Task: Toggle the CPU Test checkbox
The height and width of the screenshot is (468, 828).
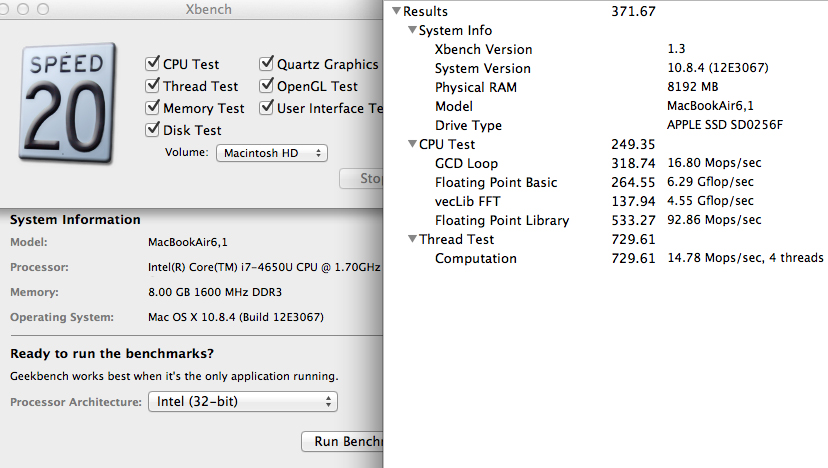Action: [x=153, y=63]
